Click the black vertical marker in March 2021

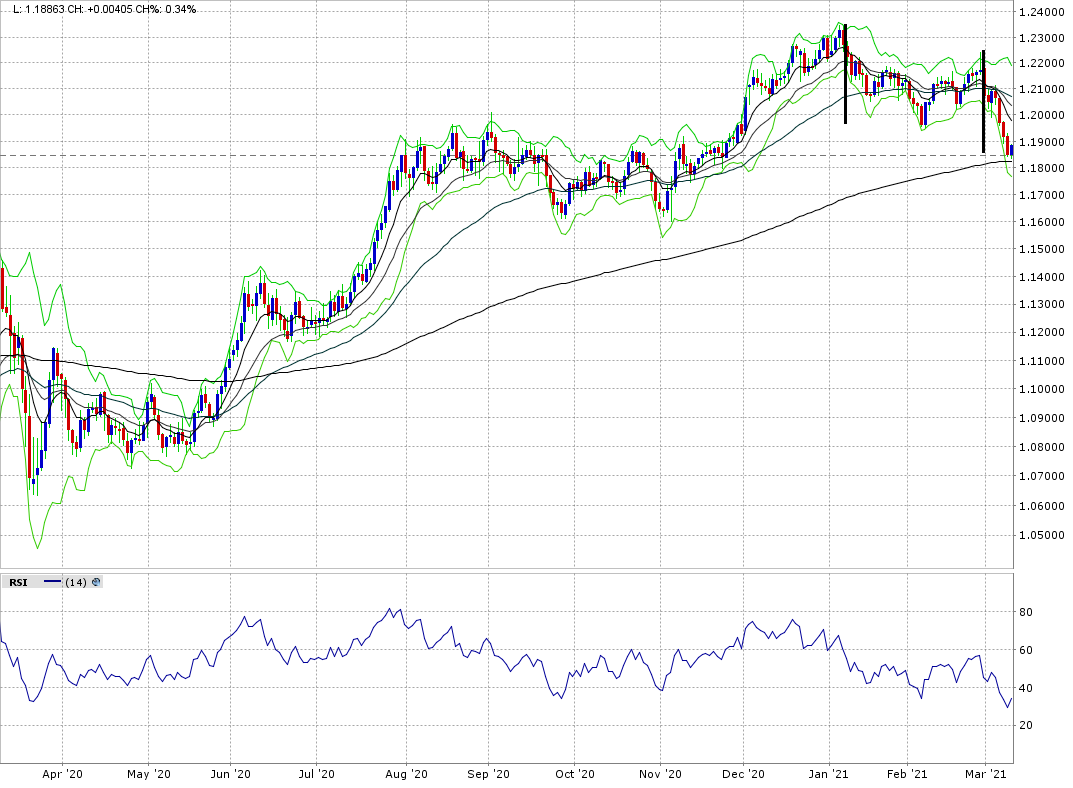983,101
